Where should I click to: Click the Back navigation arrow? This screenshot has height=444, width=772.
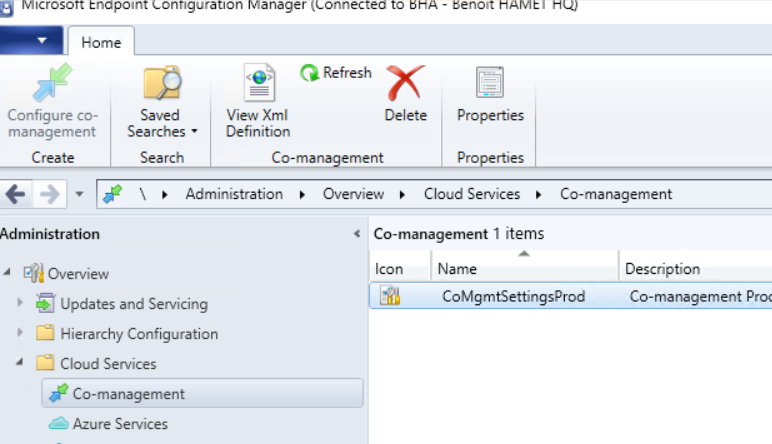[x=16, y=194]
